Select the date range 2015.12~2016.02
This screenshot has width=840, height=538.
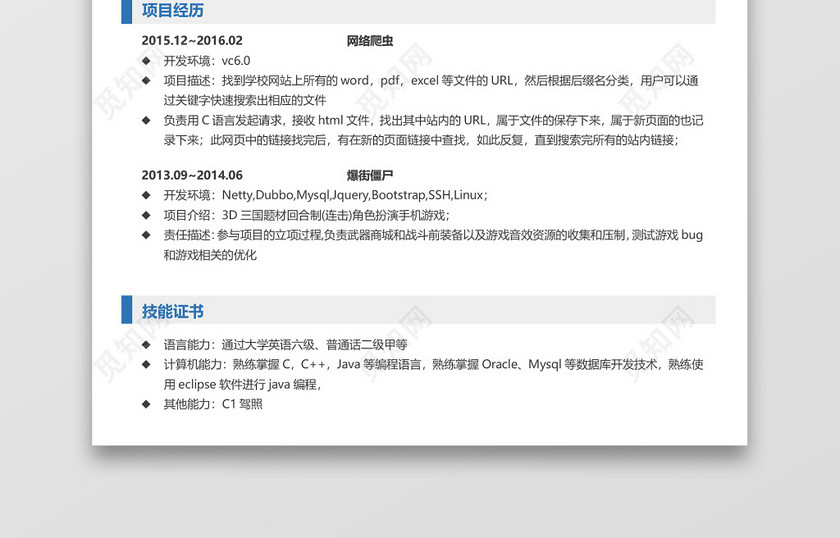pos(192,41)
